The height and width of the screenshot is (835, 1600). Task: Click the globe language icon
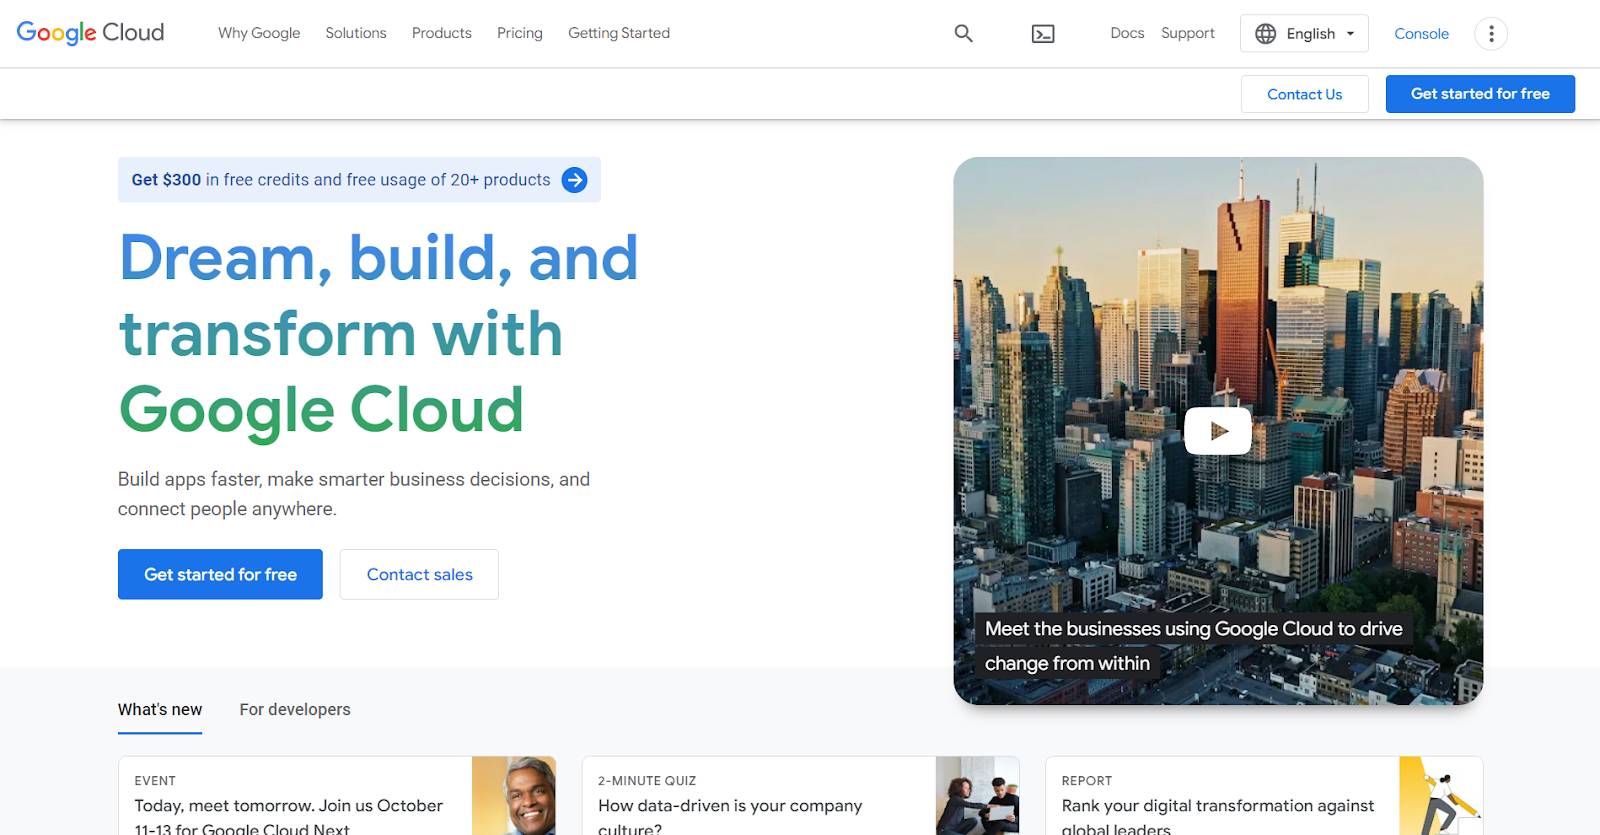[x=1266, y=34]
